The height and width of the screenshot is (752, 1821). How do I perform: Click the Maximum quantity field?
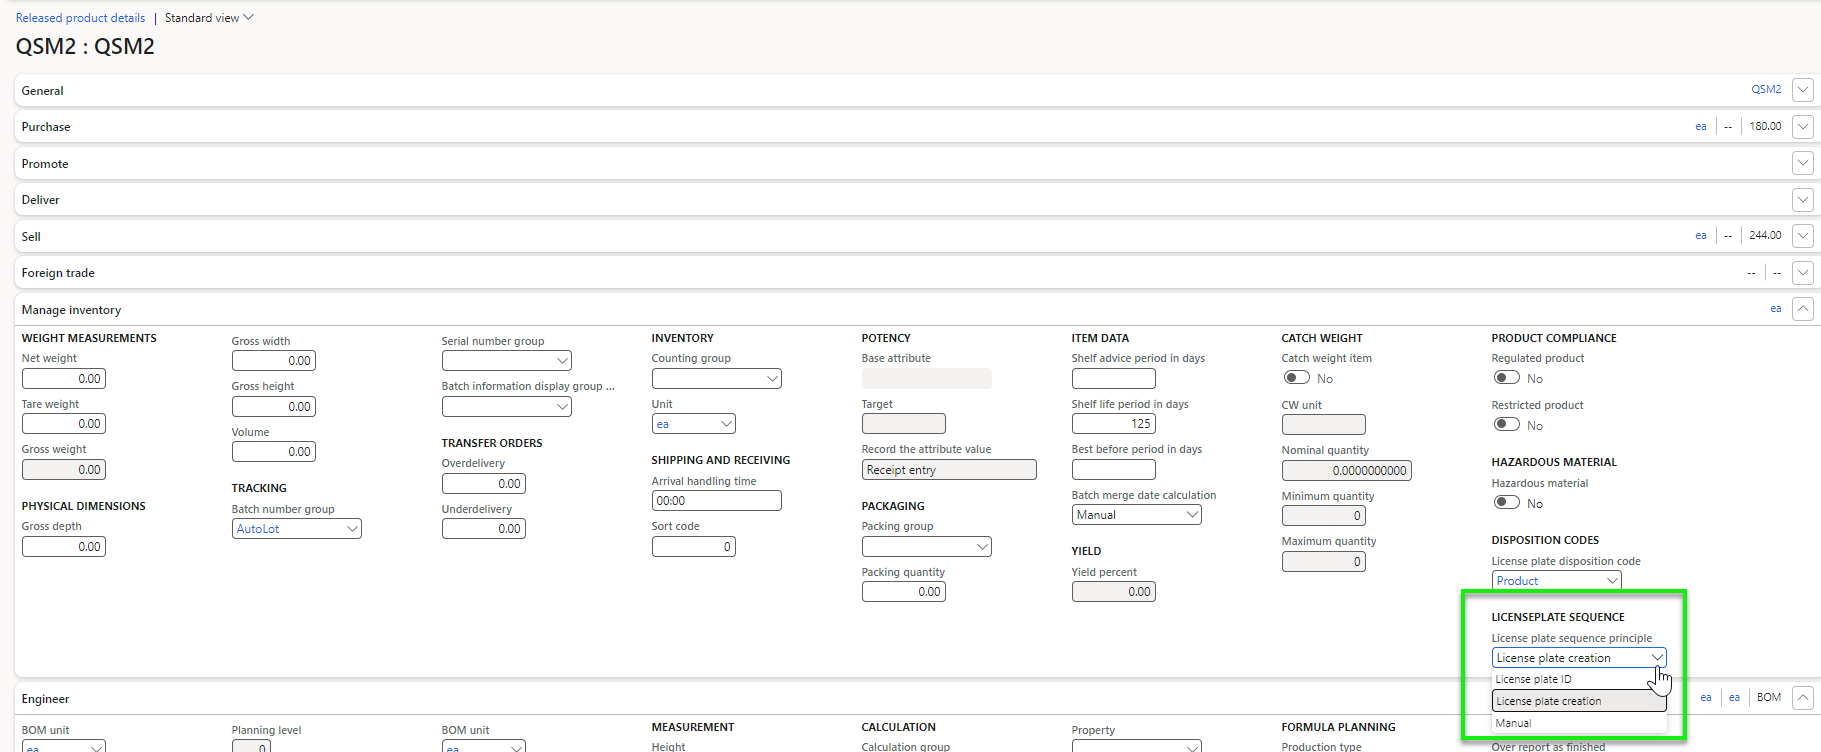coord(1324,562)
